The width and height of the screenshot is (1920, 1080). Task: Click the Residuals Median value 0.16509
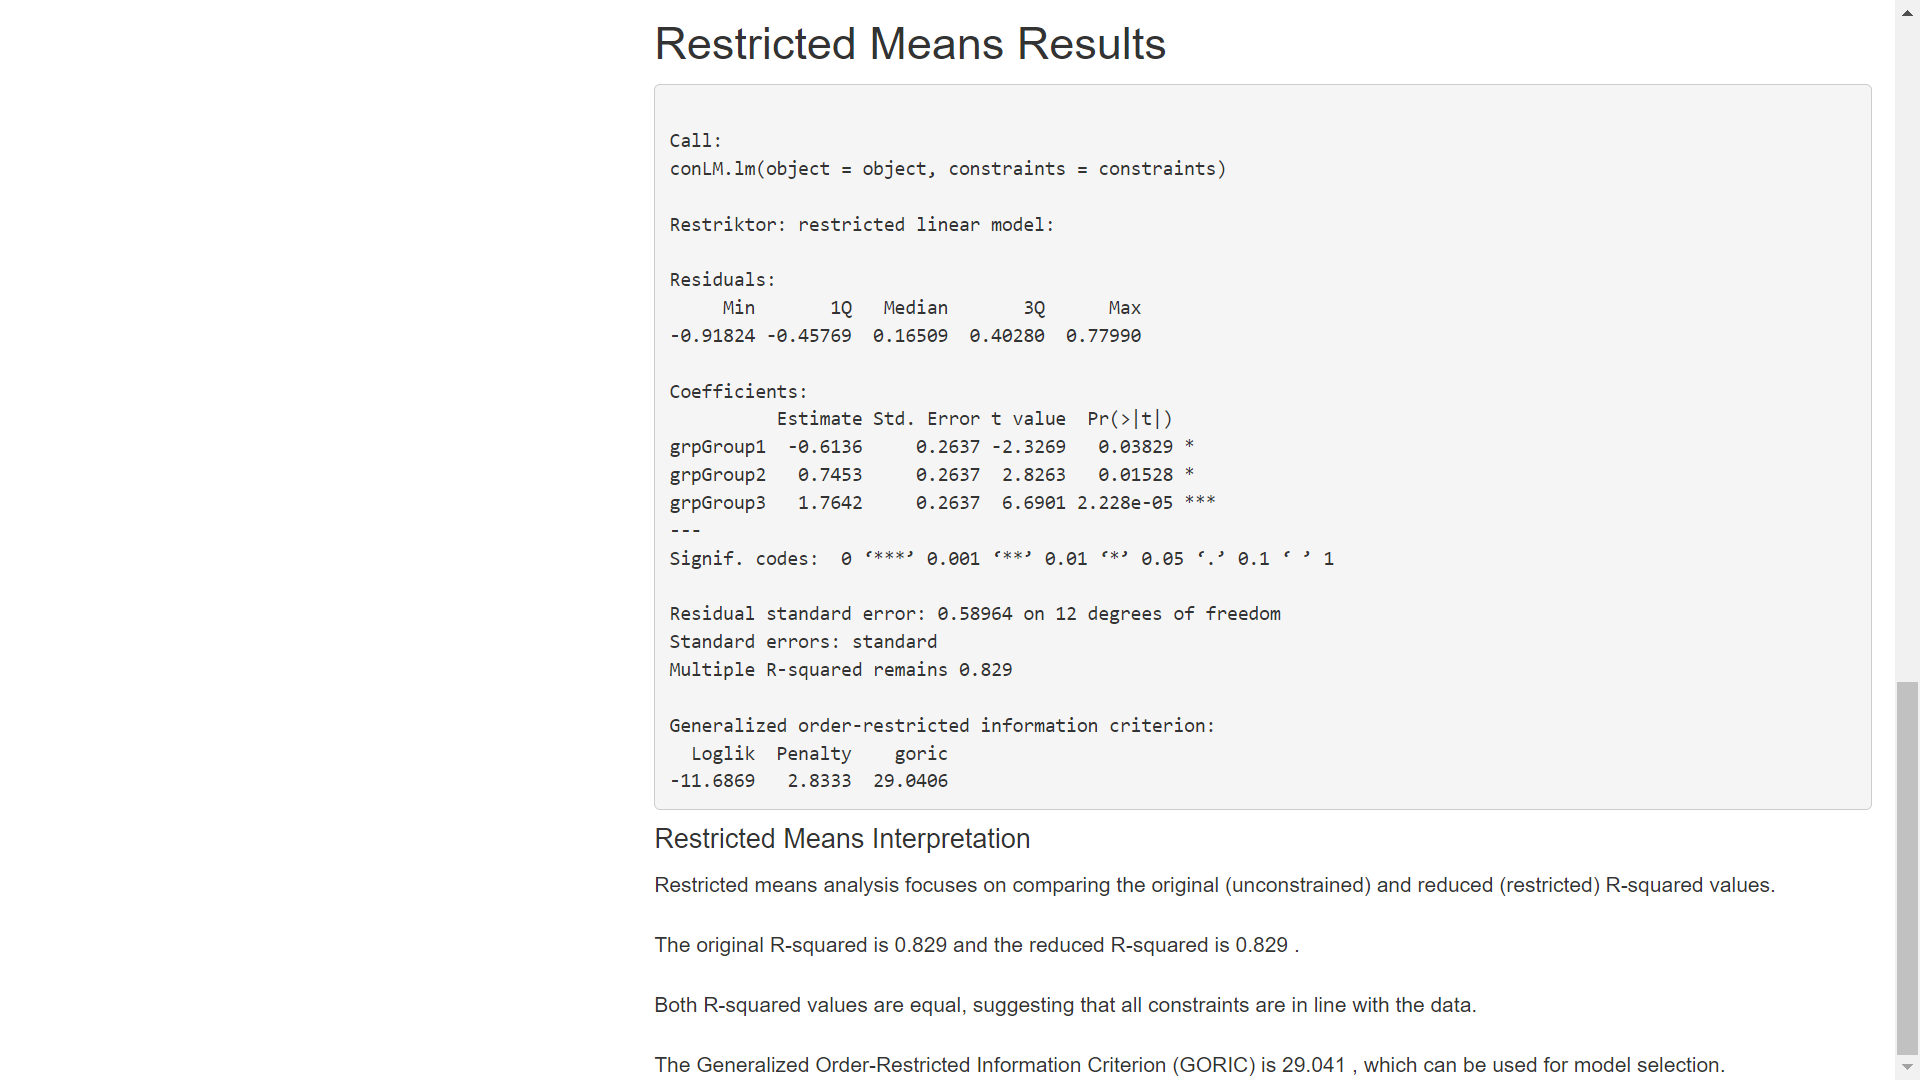click(x=910, y=336)
